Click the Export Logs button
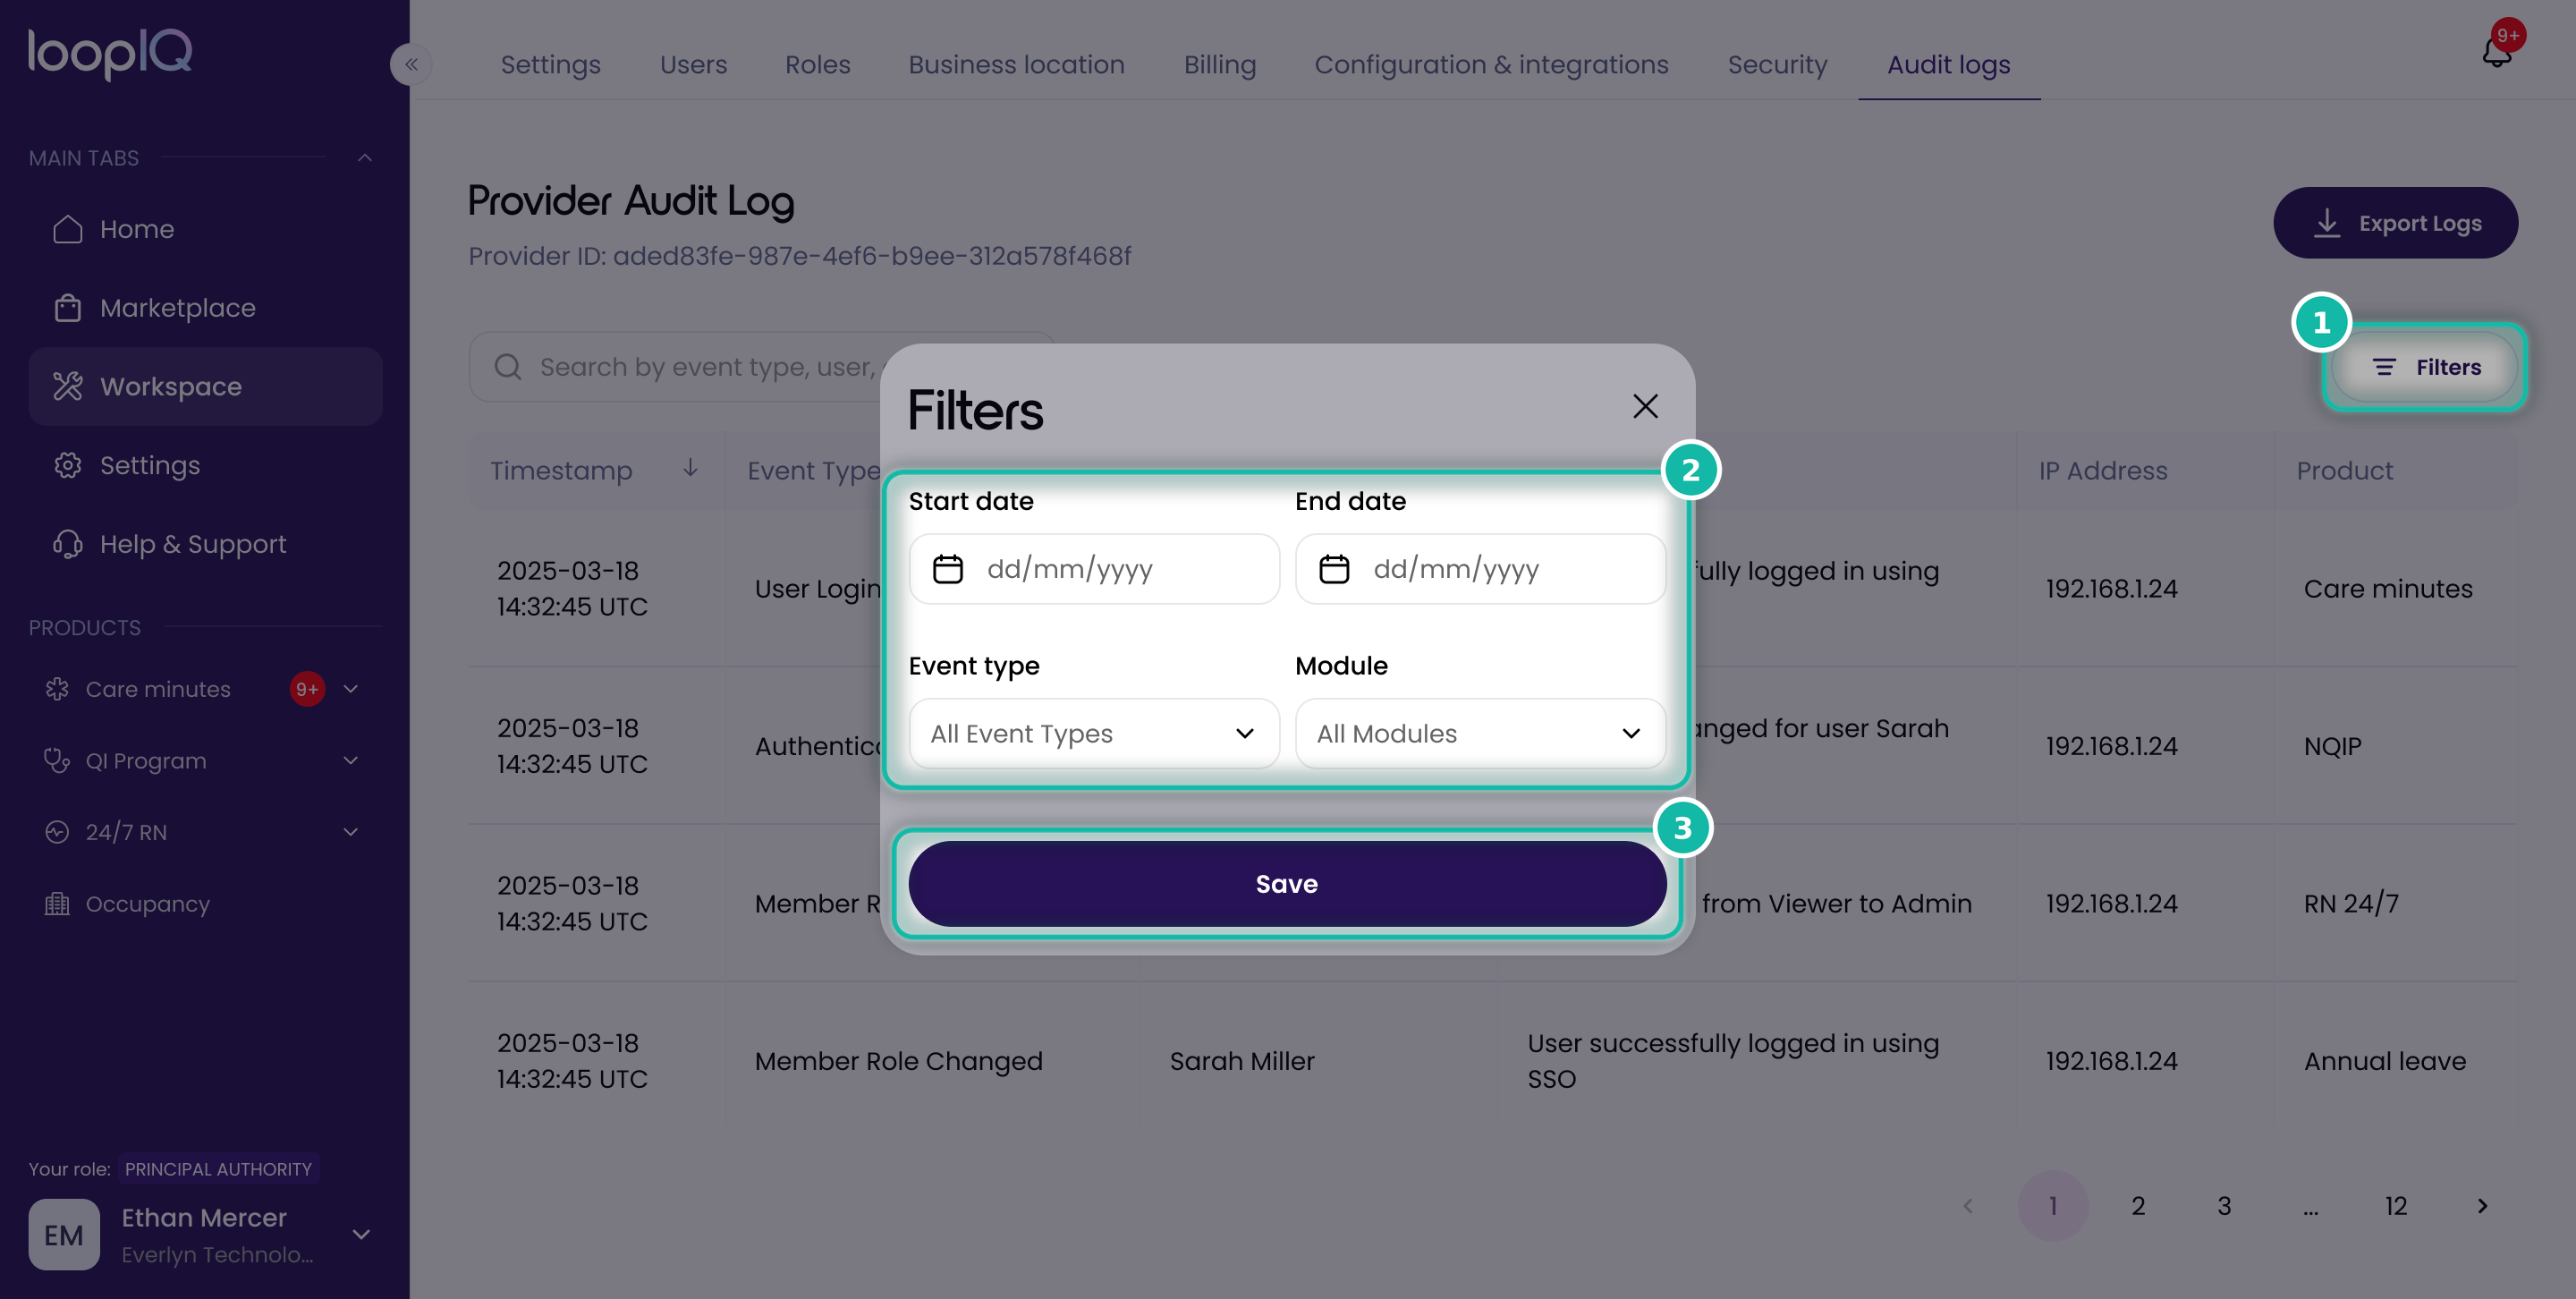The width and height of the screenshot is (2576, 1299). [x=2395, y=223]
